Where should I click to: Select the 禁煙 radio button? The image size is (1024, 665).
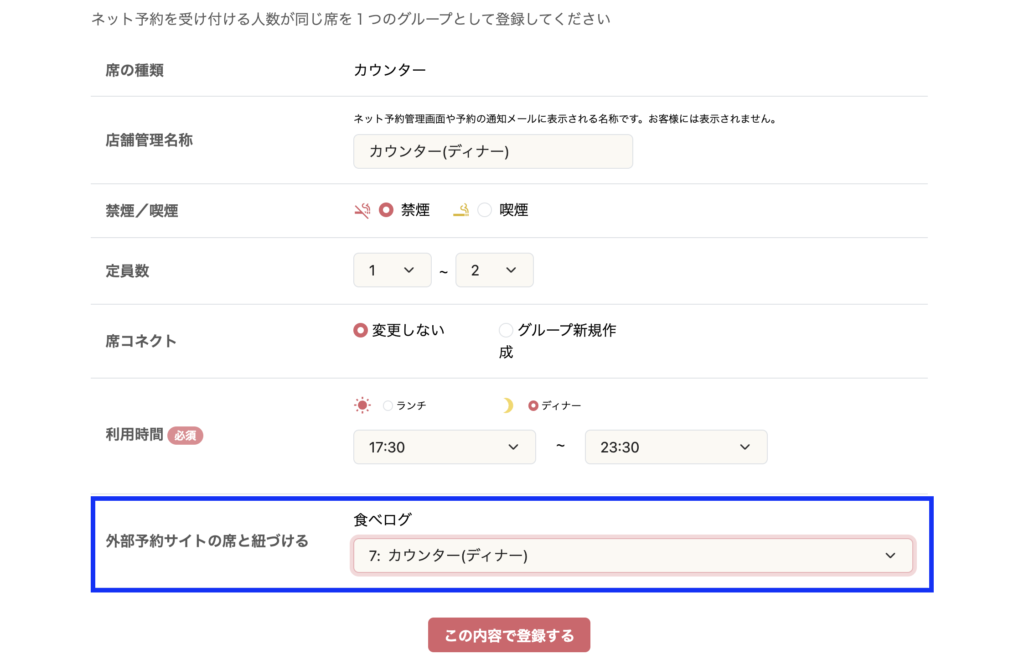click(x=386, y=210)
